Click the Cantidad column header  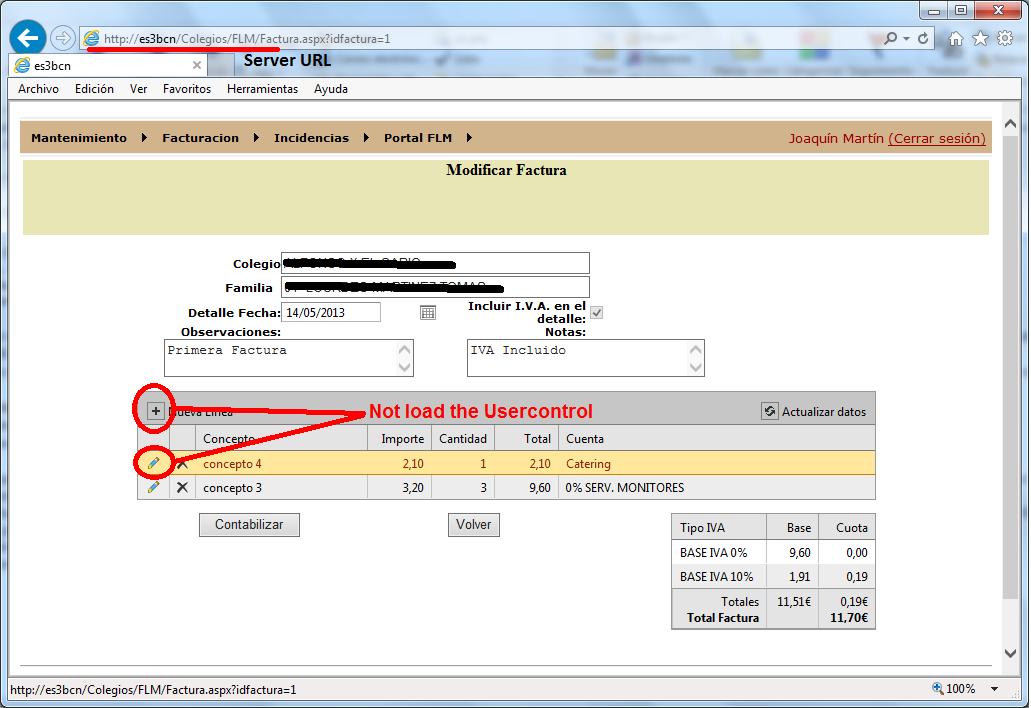pos(463,438)
